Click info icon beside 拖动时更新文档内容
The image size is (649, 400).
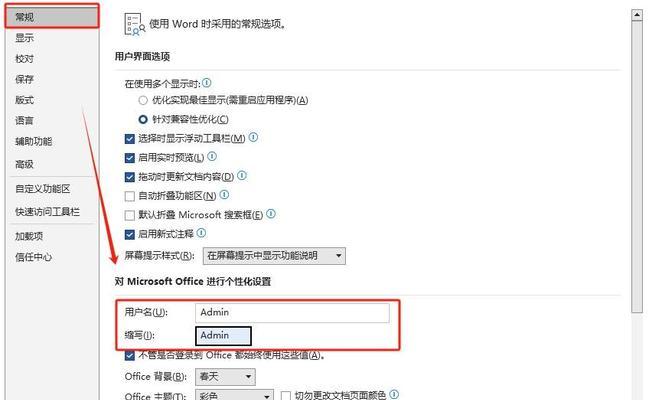click(242, 176)
